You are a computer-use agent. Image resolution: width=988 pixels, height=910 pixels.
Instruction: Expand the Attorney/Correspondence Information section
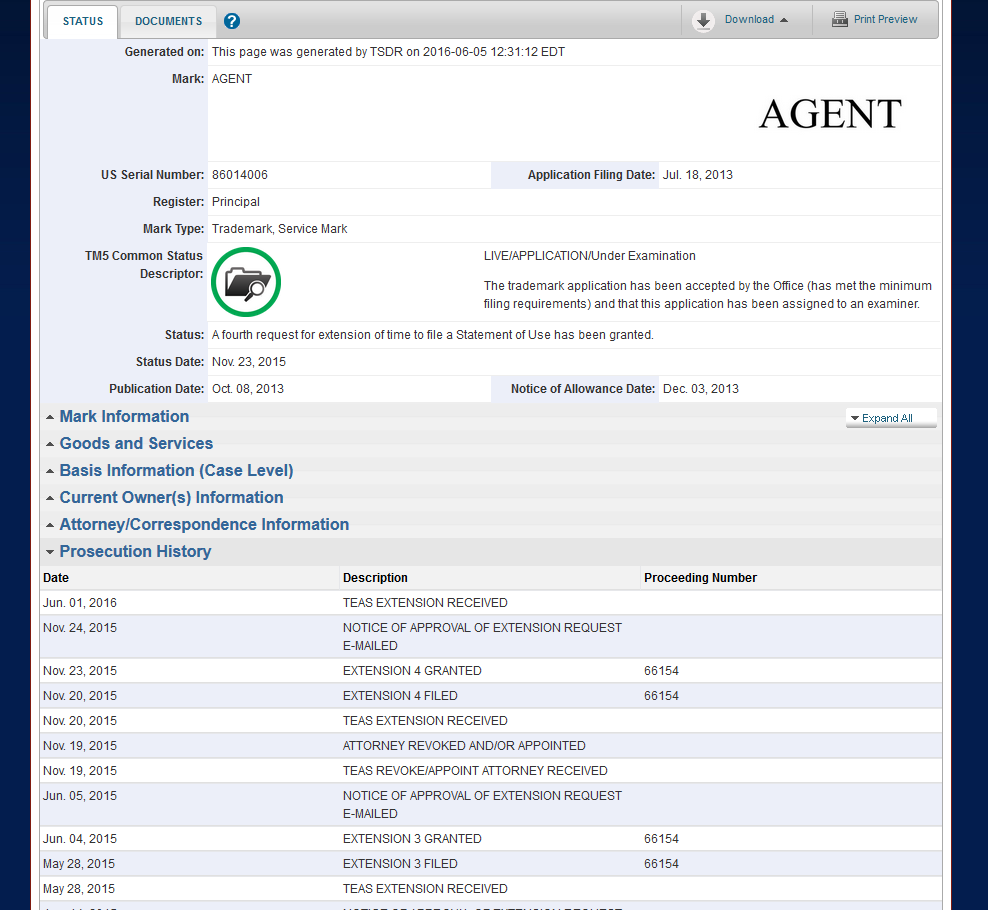click(49, 524)
